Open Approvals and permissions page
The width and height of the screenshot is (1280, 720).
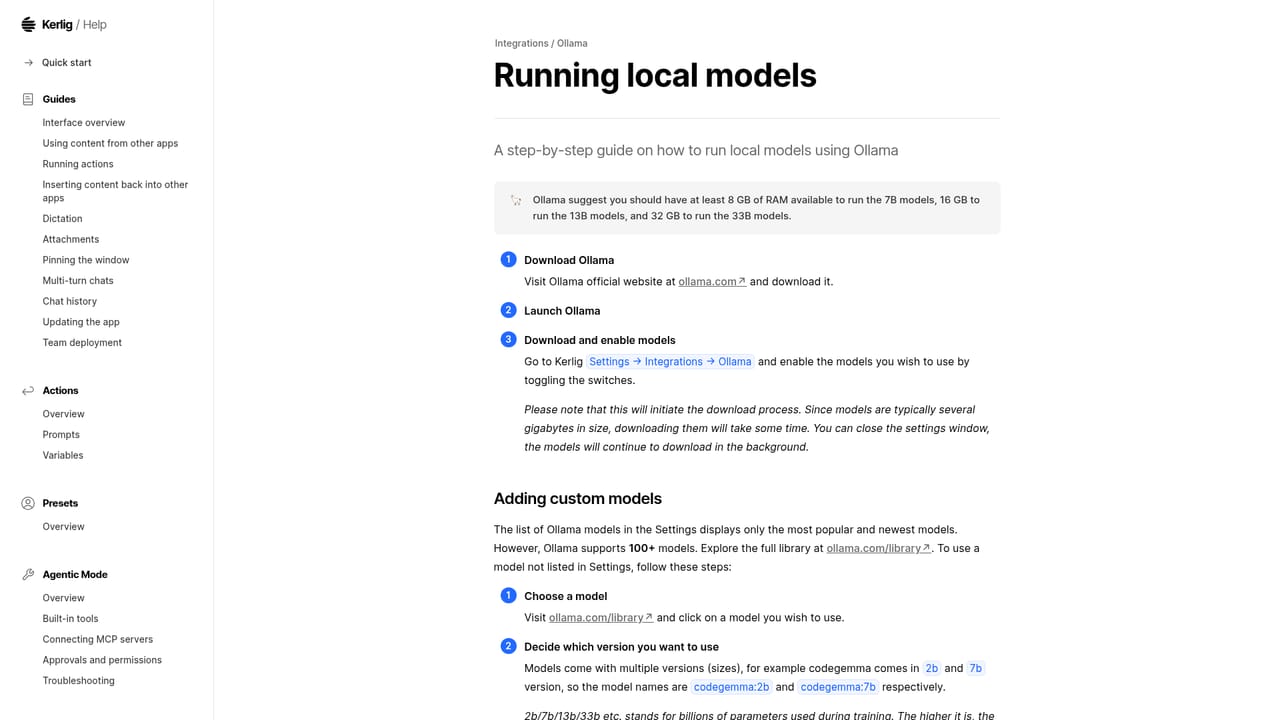[x=102, y=660]
